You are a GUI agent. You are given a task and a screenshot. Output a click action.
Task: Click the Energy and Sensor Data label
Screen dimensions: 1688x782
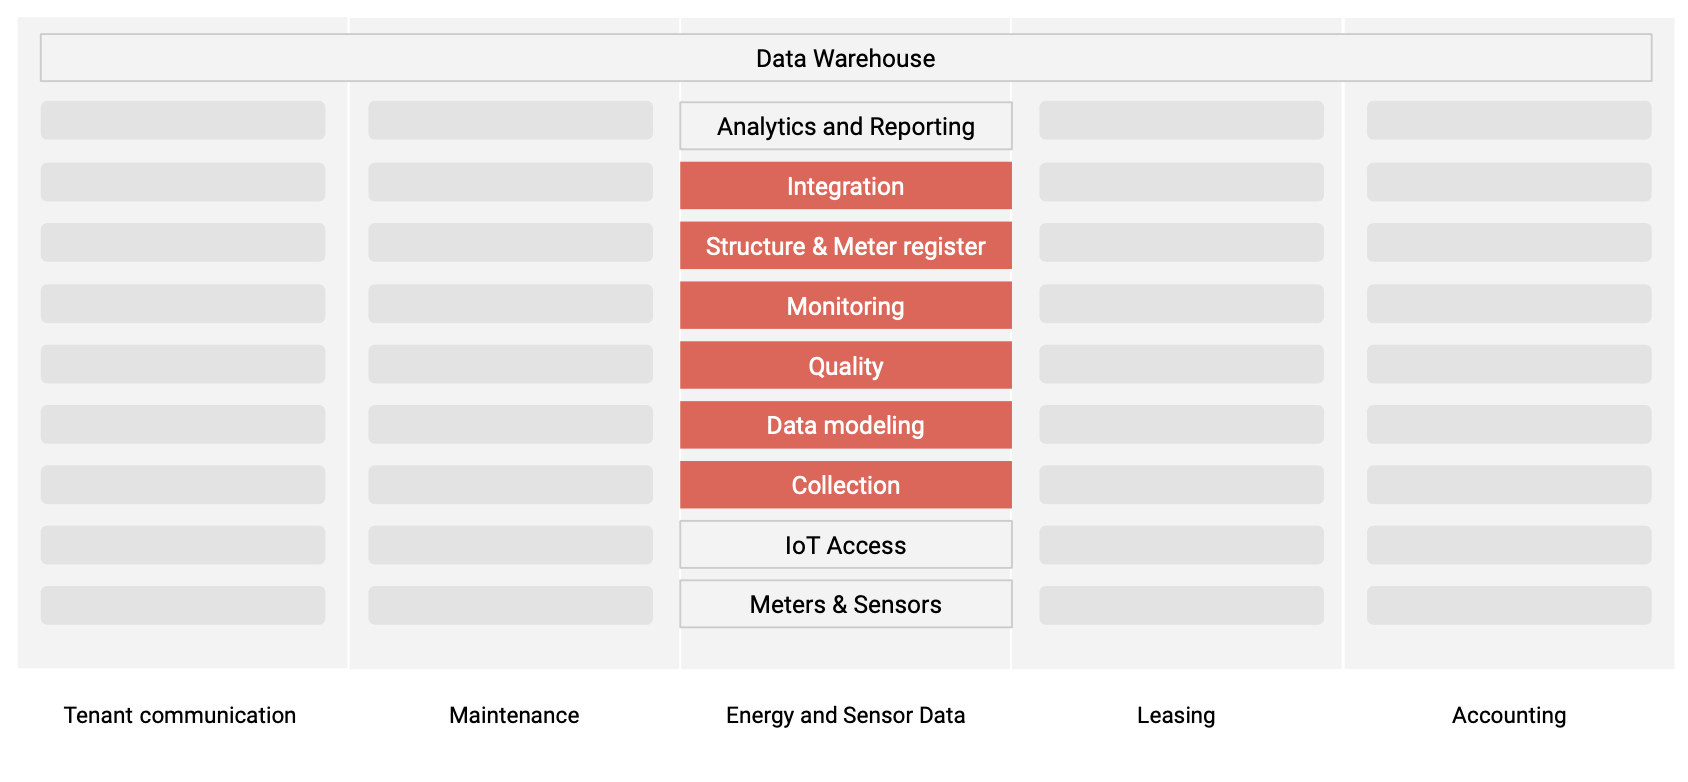(845, 715)
